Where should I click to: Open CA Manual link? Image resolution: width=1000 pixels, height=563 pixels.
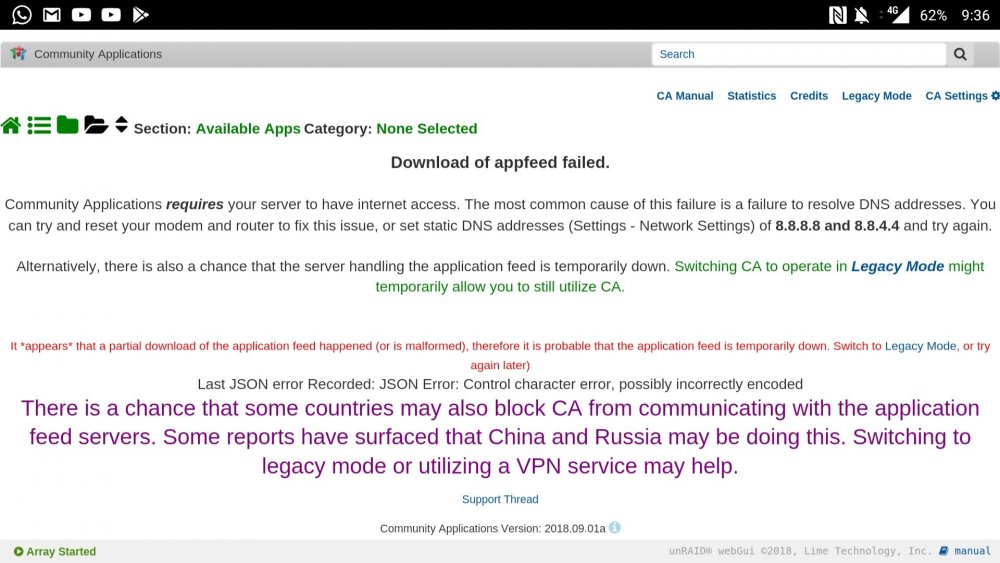click(685, 96)
